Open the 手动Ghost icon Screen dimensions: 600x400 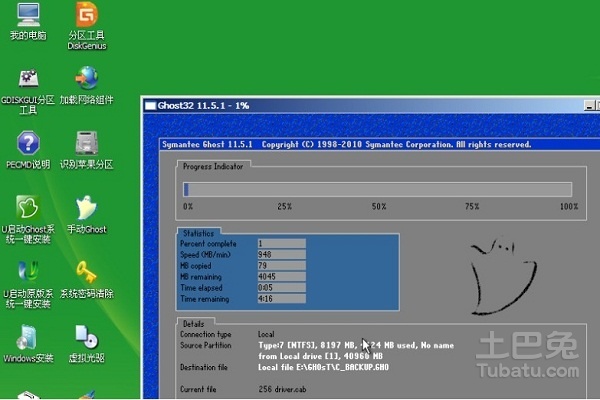(86, 214)
